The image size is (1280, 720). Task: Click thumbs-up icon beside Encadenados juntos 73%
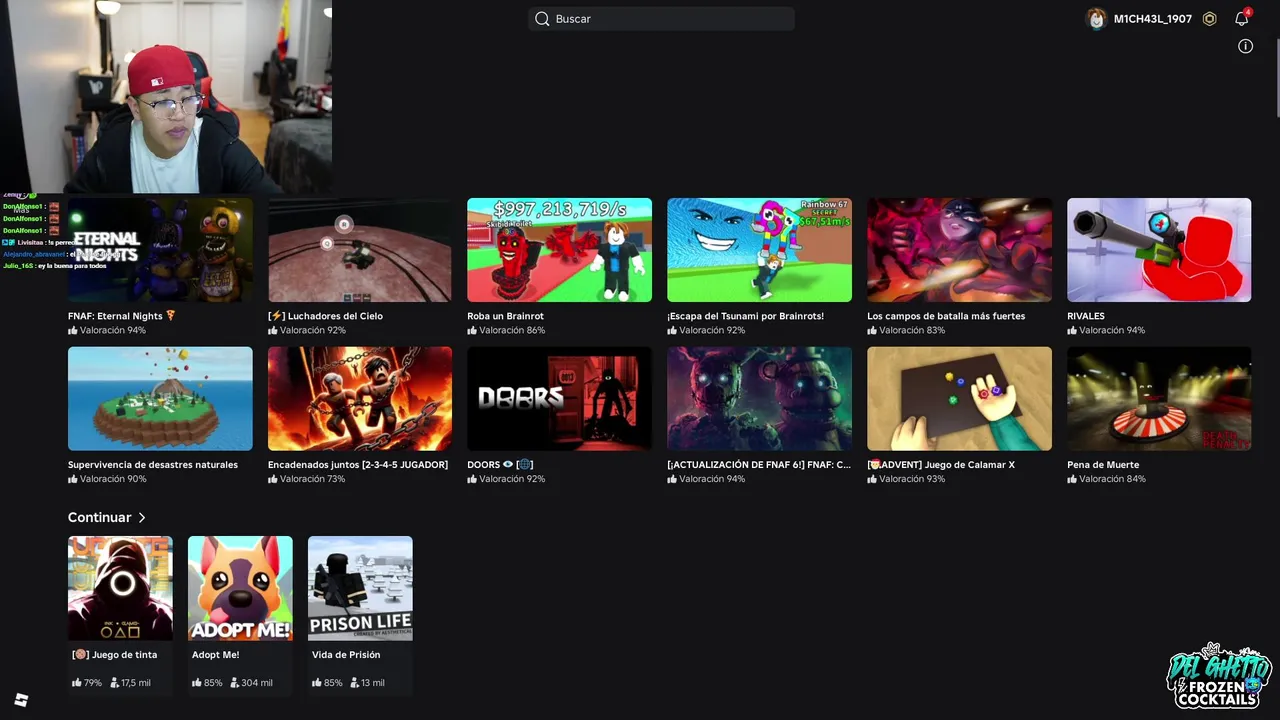pyautogui.click(x=273, y=479)
